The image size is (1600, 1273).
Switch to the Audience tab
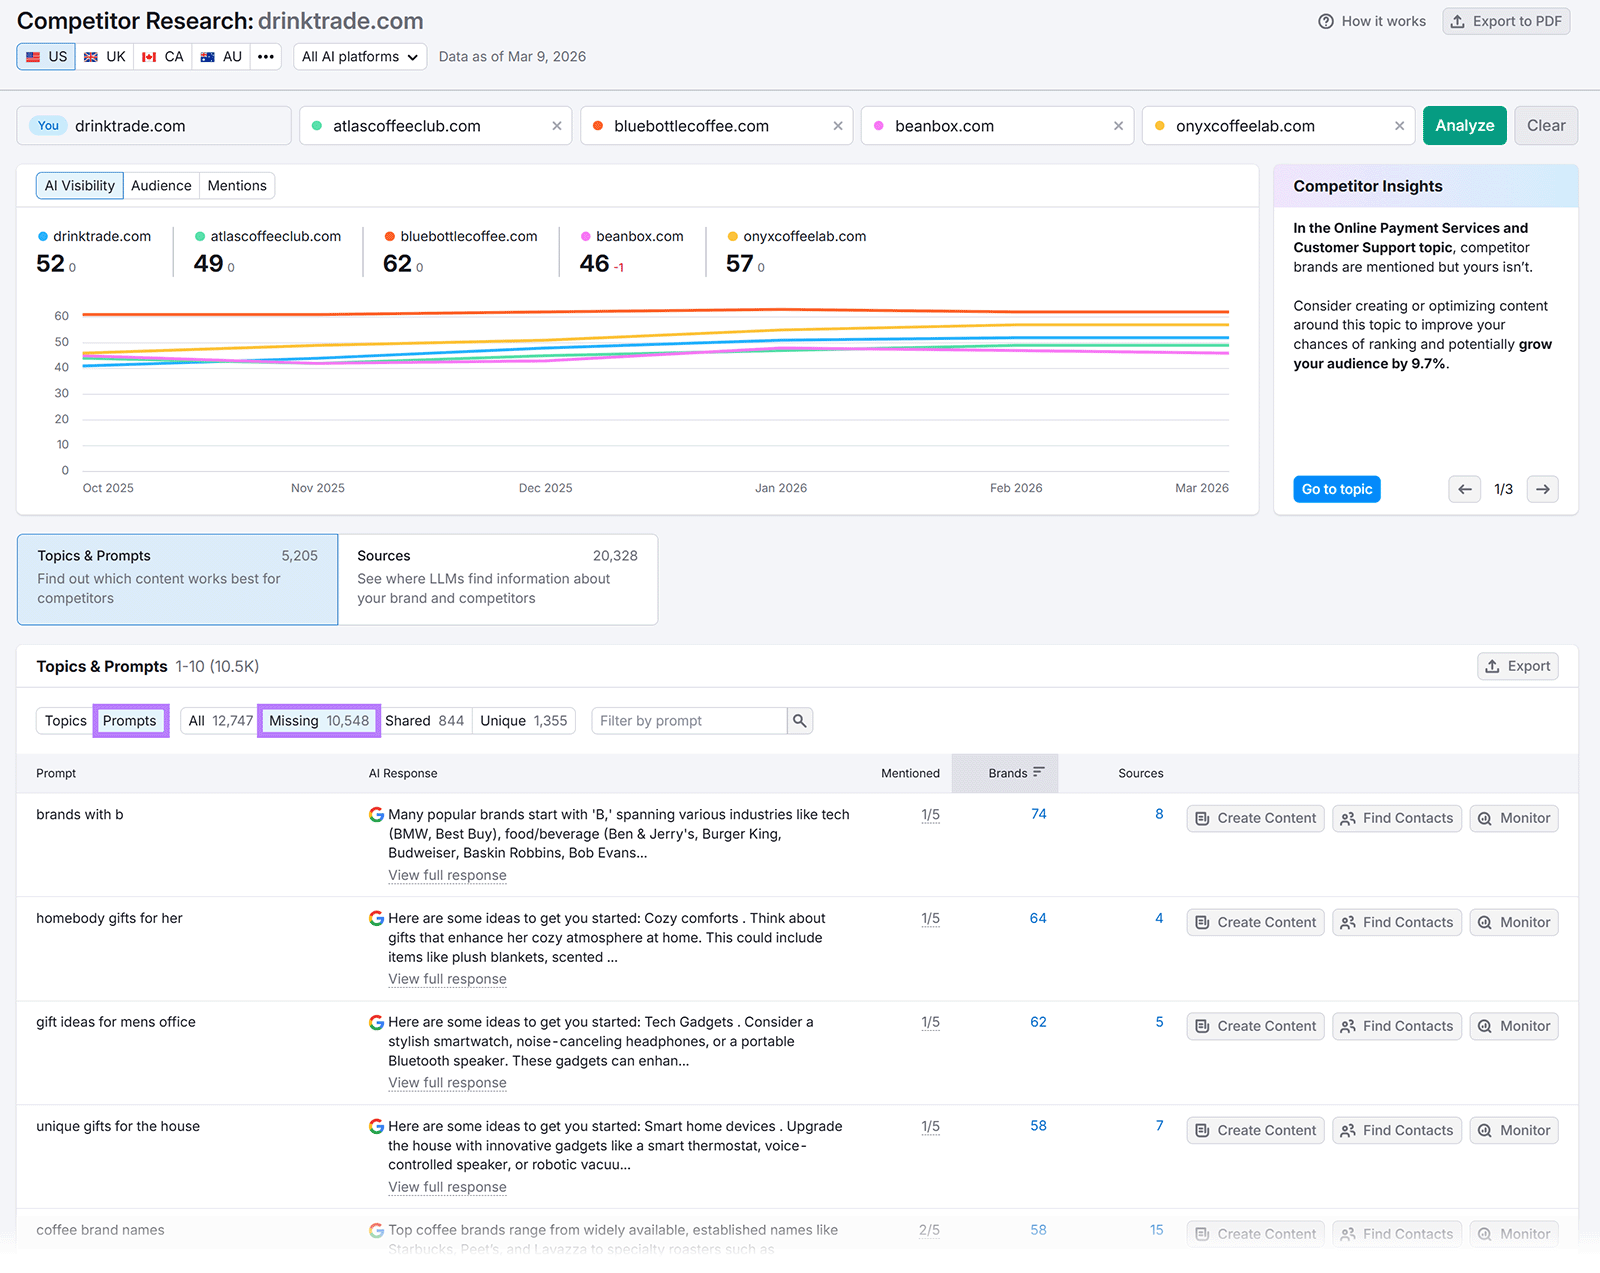161,185
